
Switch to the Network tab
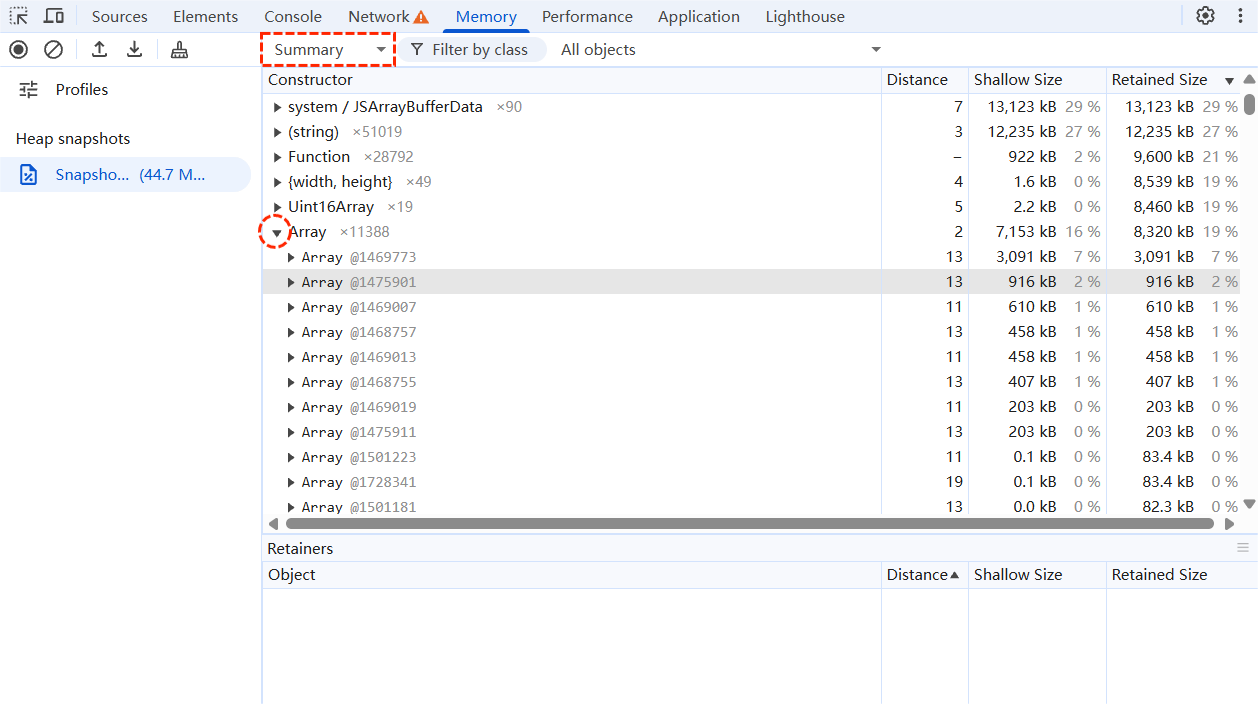tap(388, 16)
